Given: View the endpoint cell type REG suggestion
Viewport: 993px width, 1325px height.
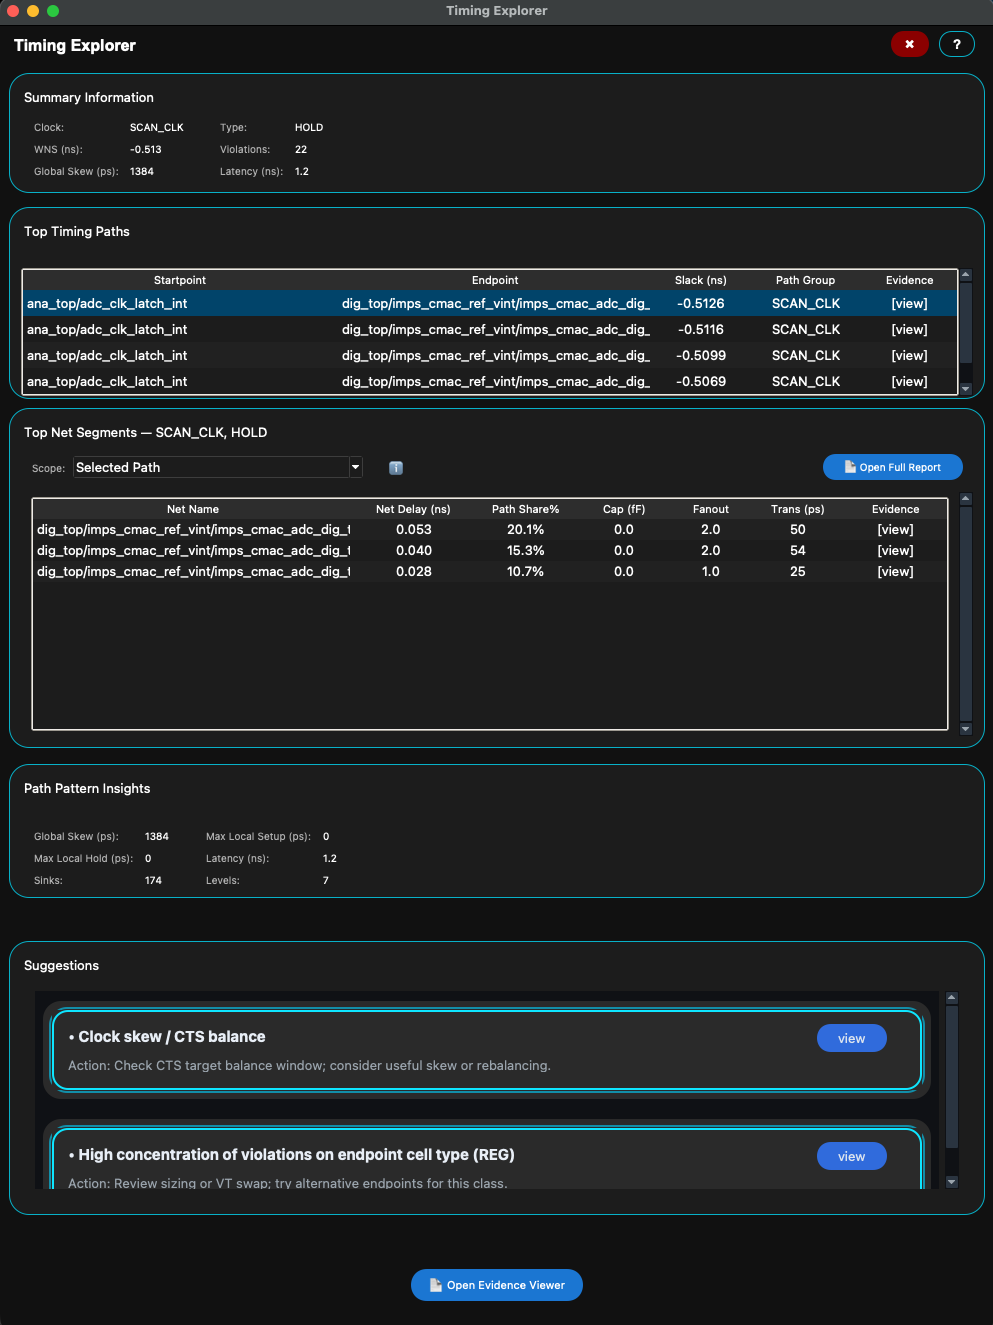Looking at the screenshot, I should [x=851, y=1156].
